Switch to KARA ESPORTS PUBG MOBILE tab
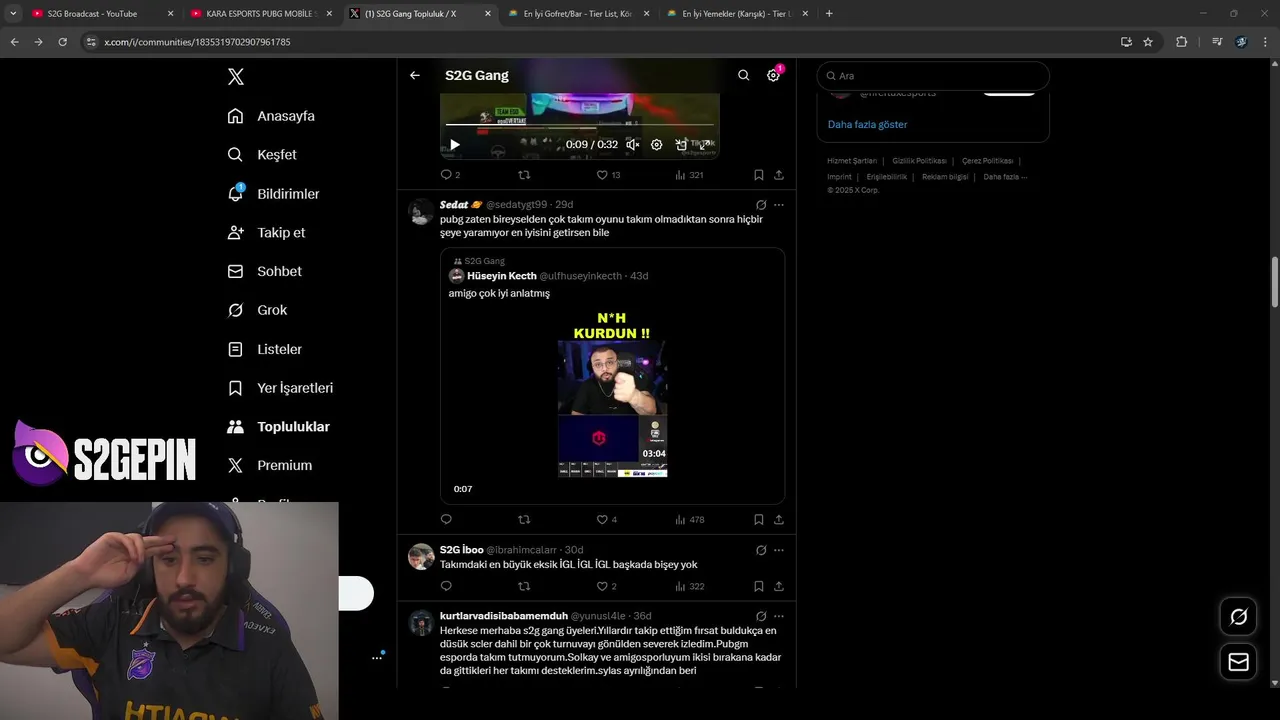This screenshot has height=720, width=1280. (262, 14)
